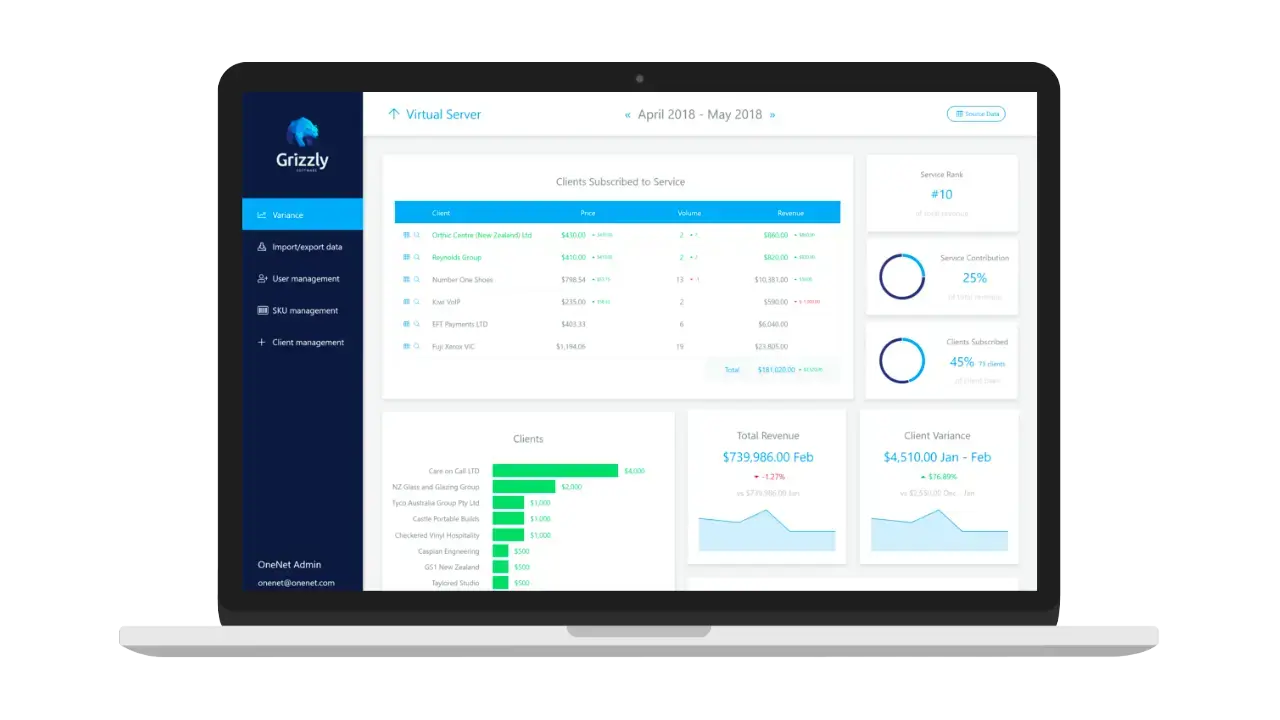Click magnifier icon for Number One Shoes

(417, 280)
